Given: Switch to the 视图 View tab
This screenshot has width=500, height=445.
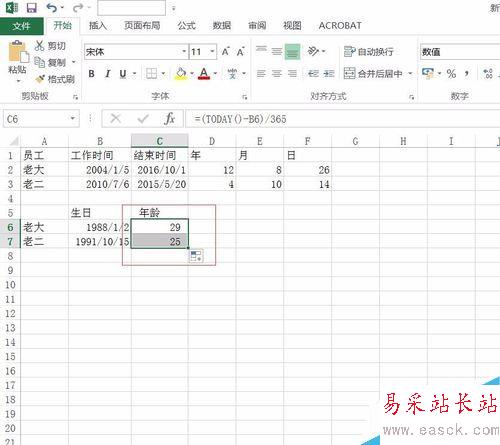Looking at the screenshot, I should (x=293, y=26).
